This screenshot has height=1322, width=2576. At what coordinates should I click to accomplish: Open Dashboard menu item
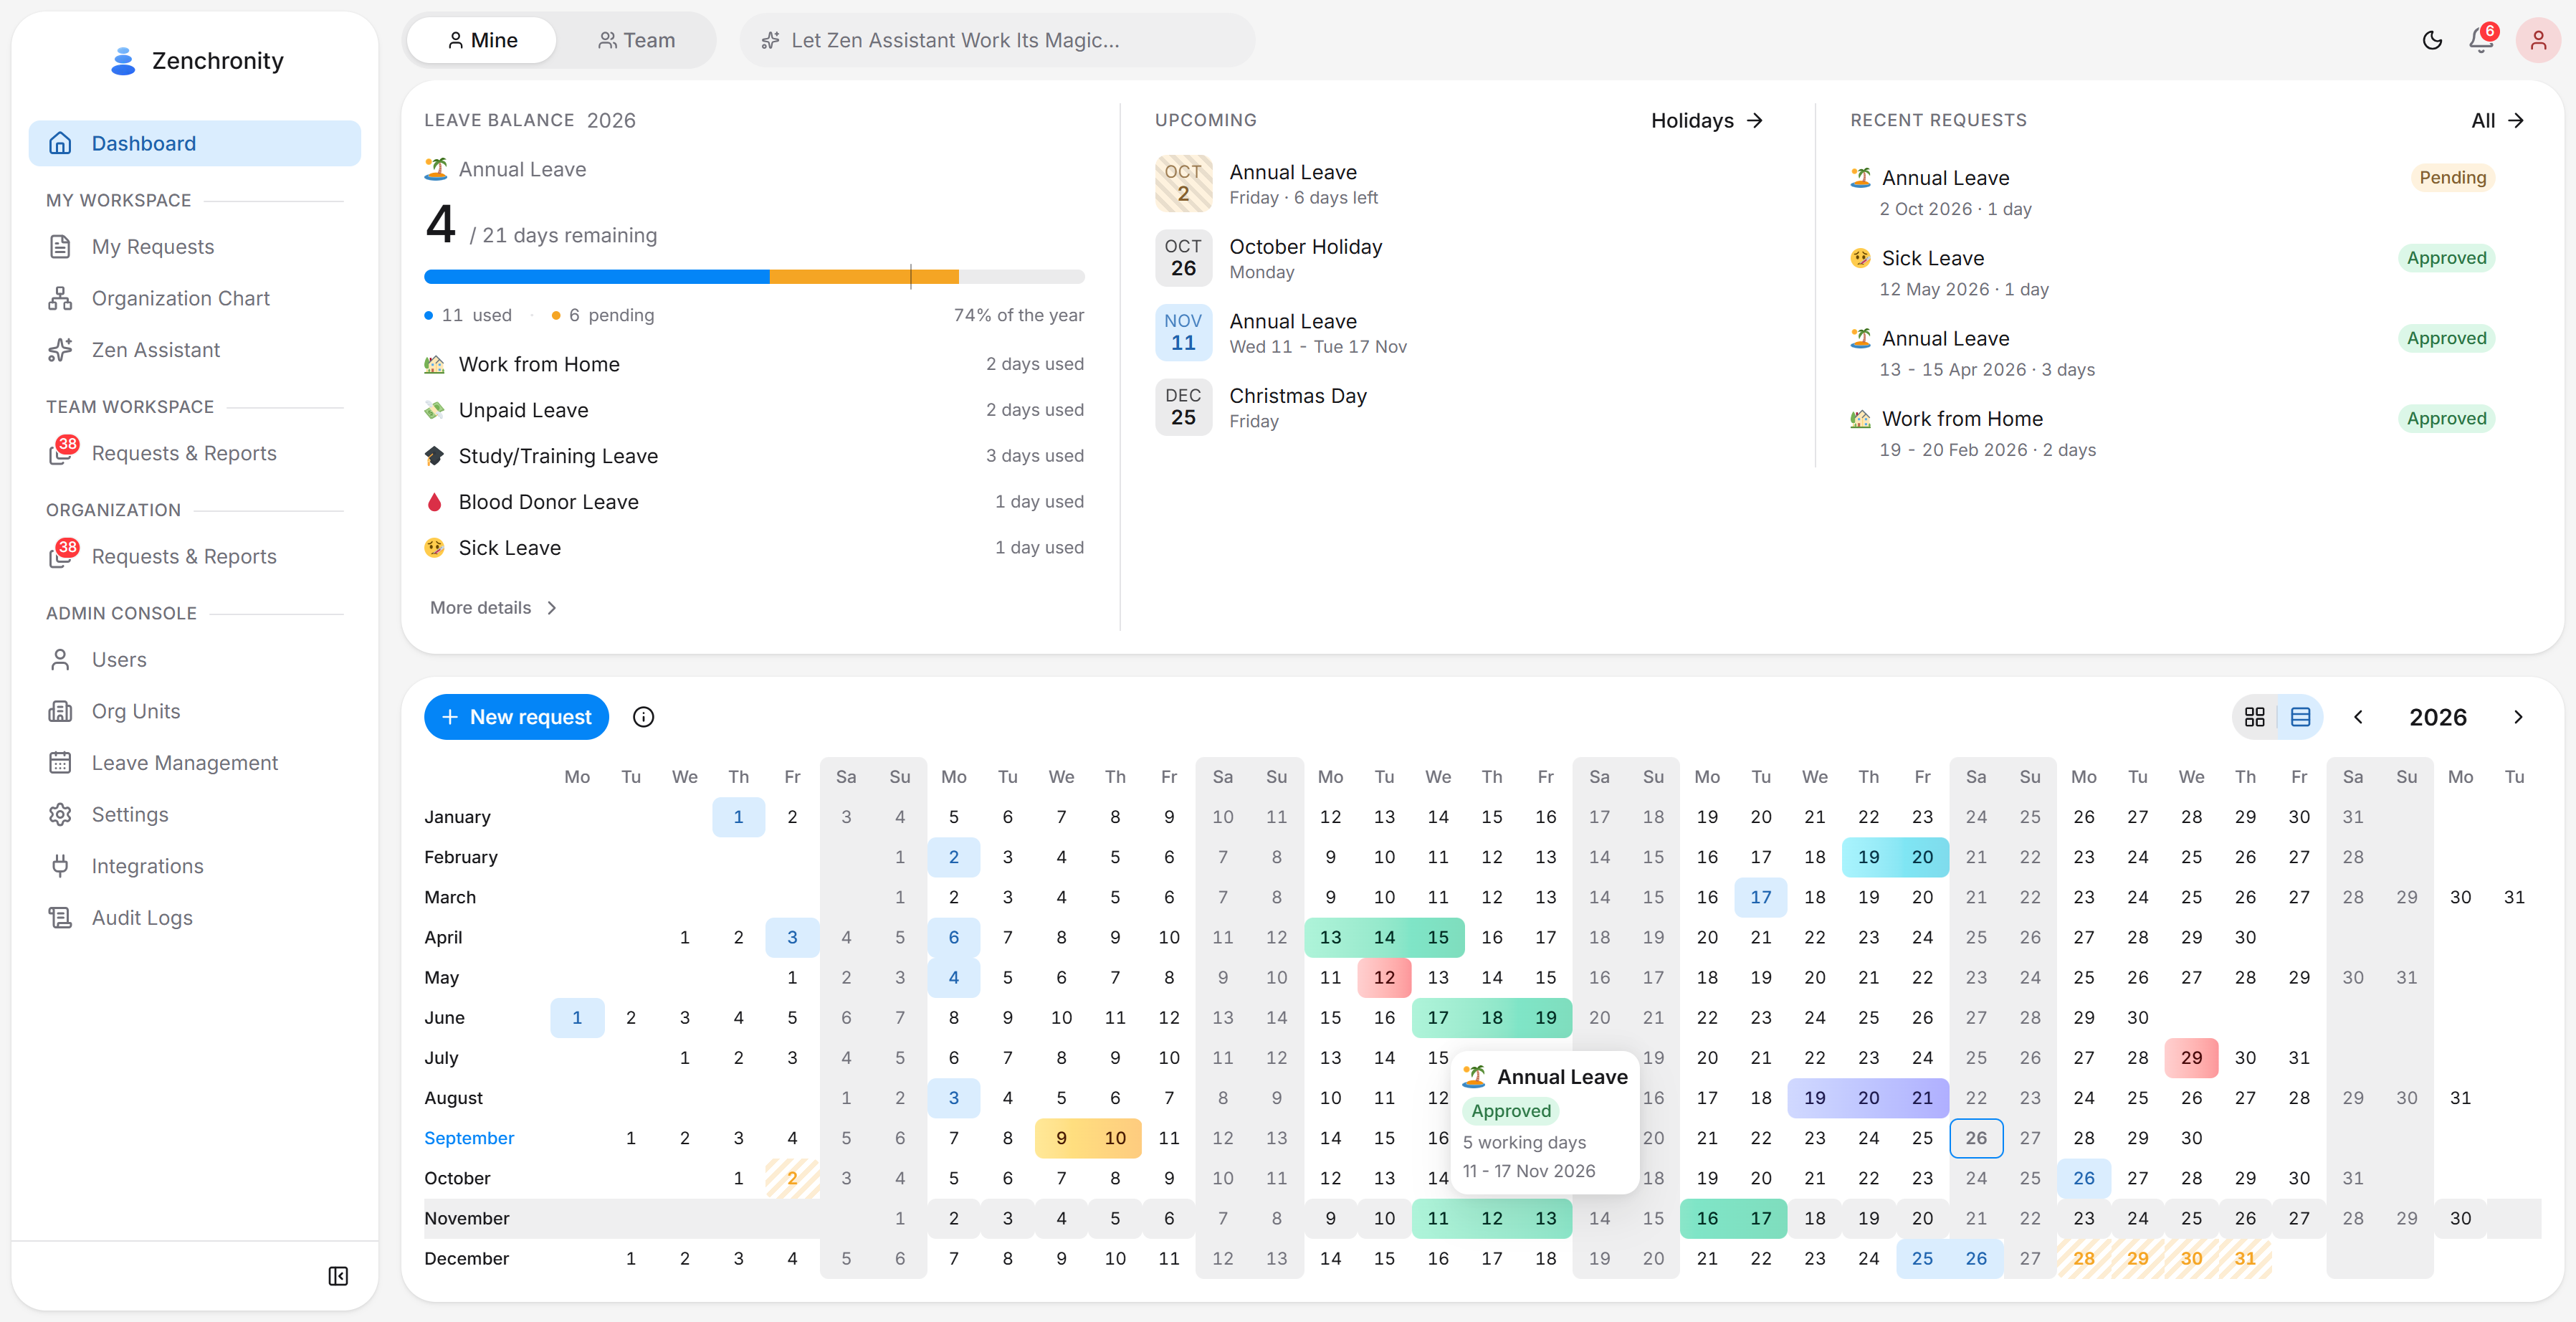pyautogui.click(x=195, y=143)
